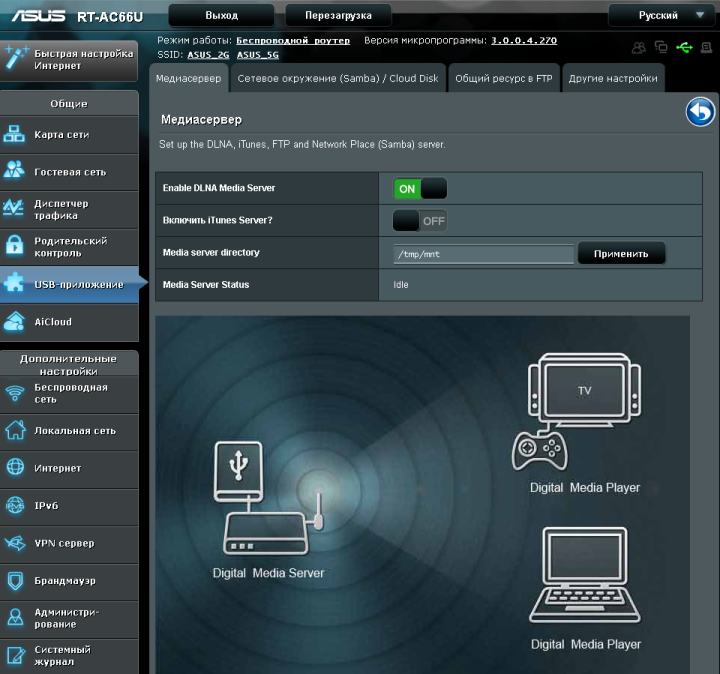Open the Системный журнал menu item
Screen dimensions: 720x674
(69, 656)
